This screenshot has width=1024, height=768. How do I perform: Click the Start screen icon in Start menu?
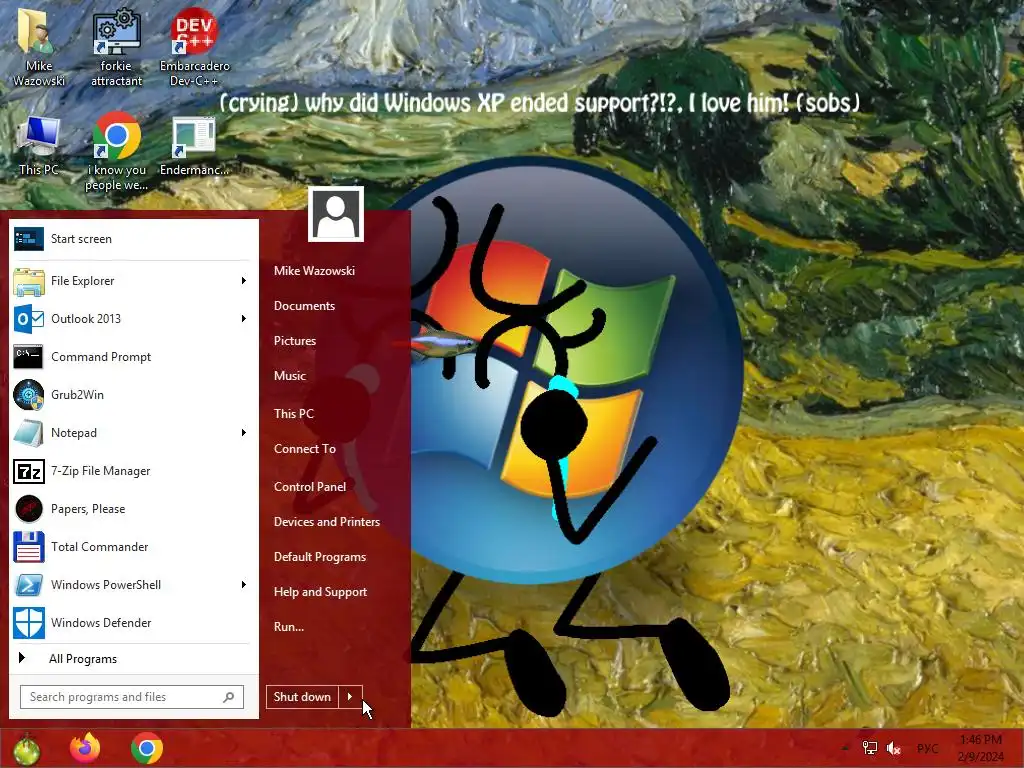point(29,239)
